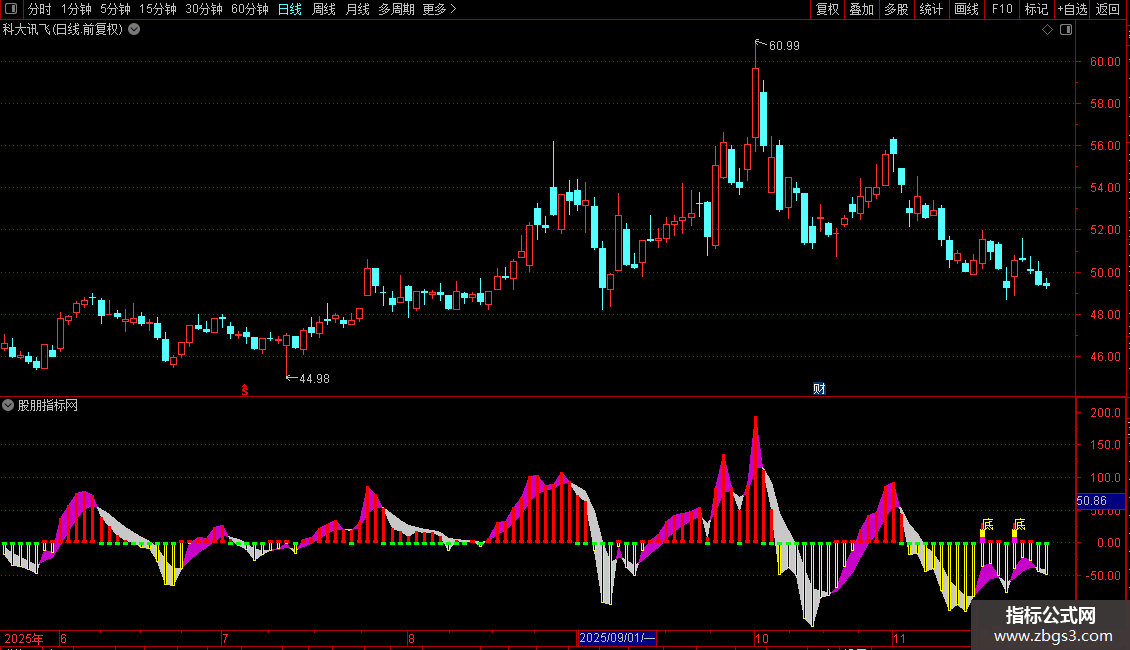Expand the 股朋指标网 indicator menu
This screenshot has height=650, width=1130.
8,405
